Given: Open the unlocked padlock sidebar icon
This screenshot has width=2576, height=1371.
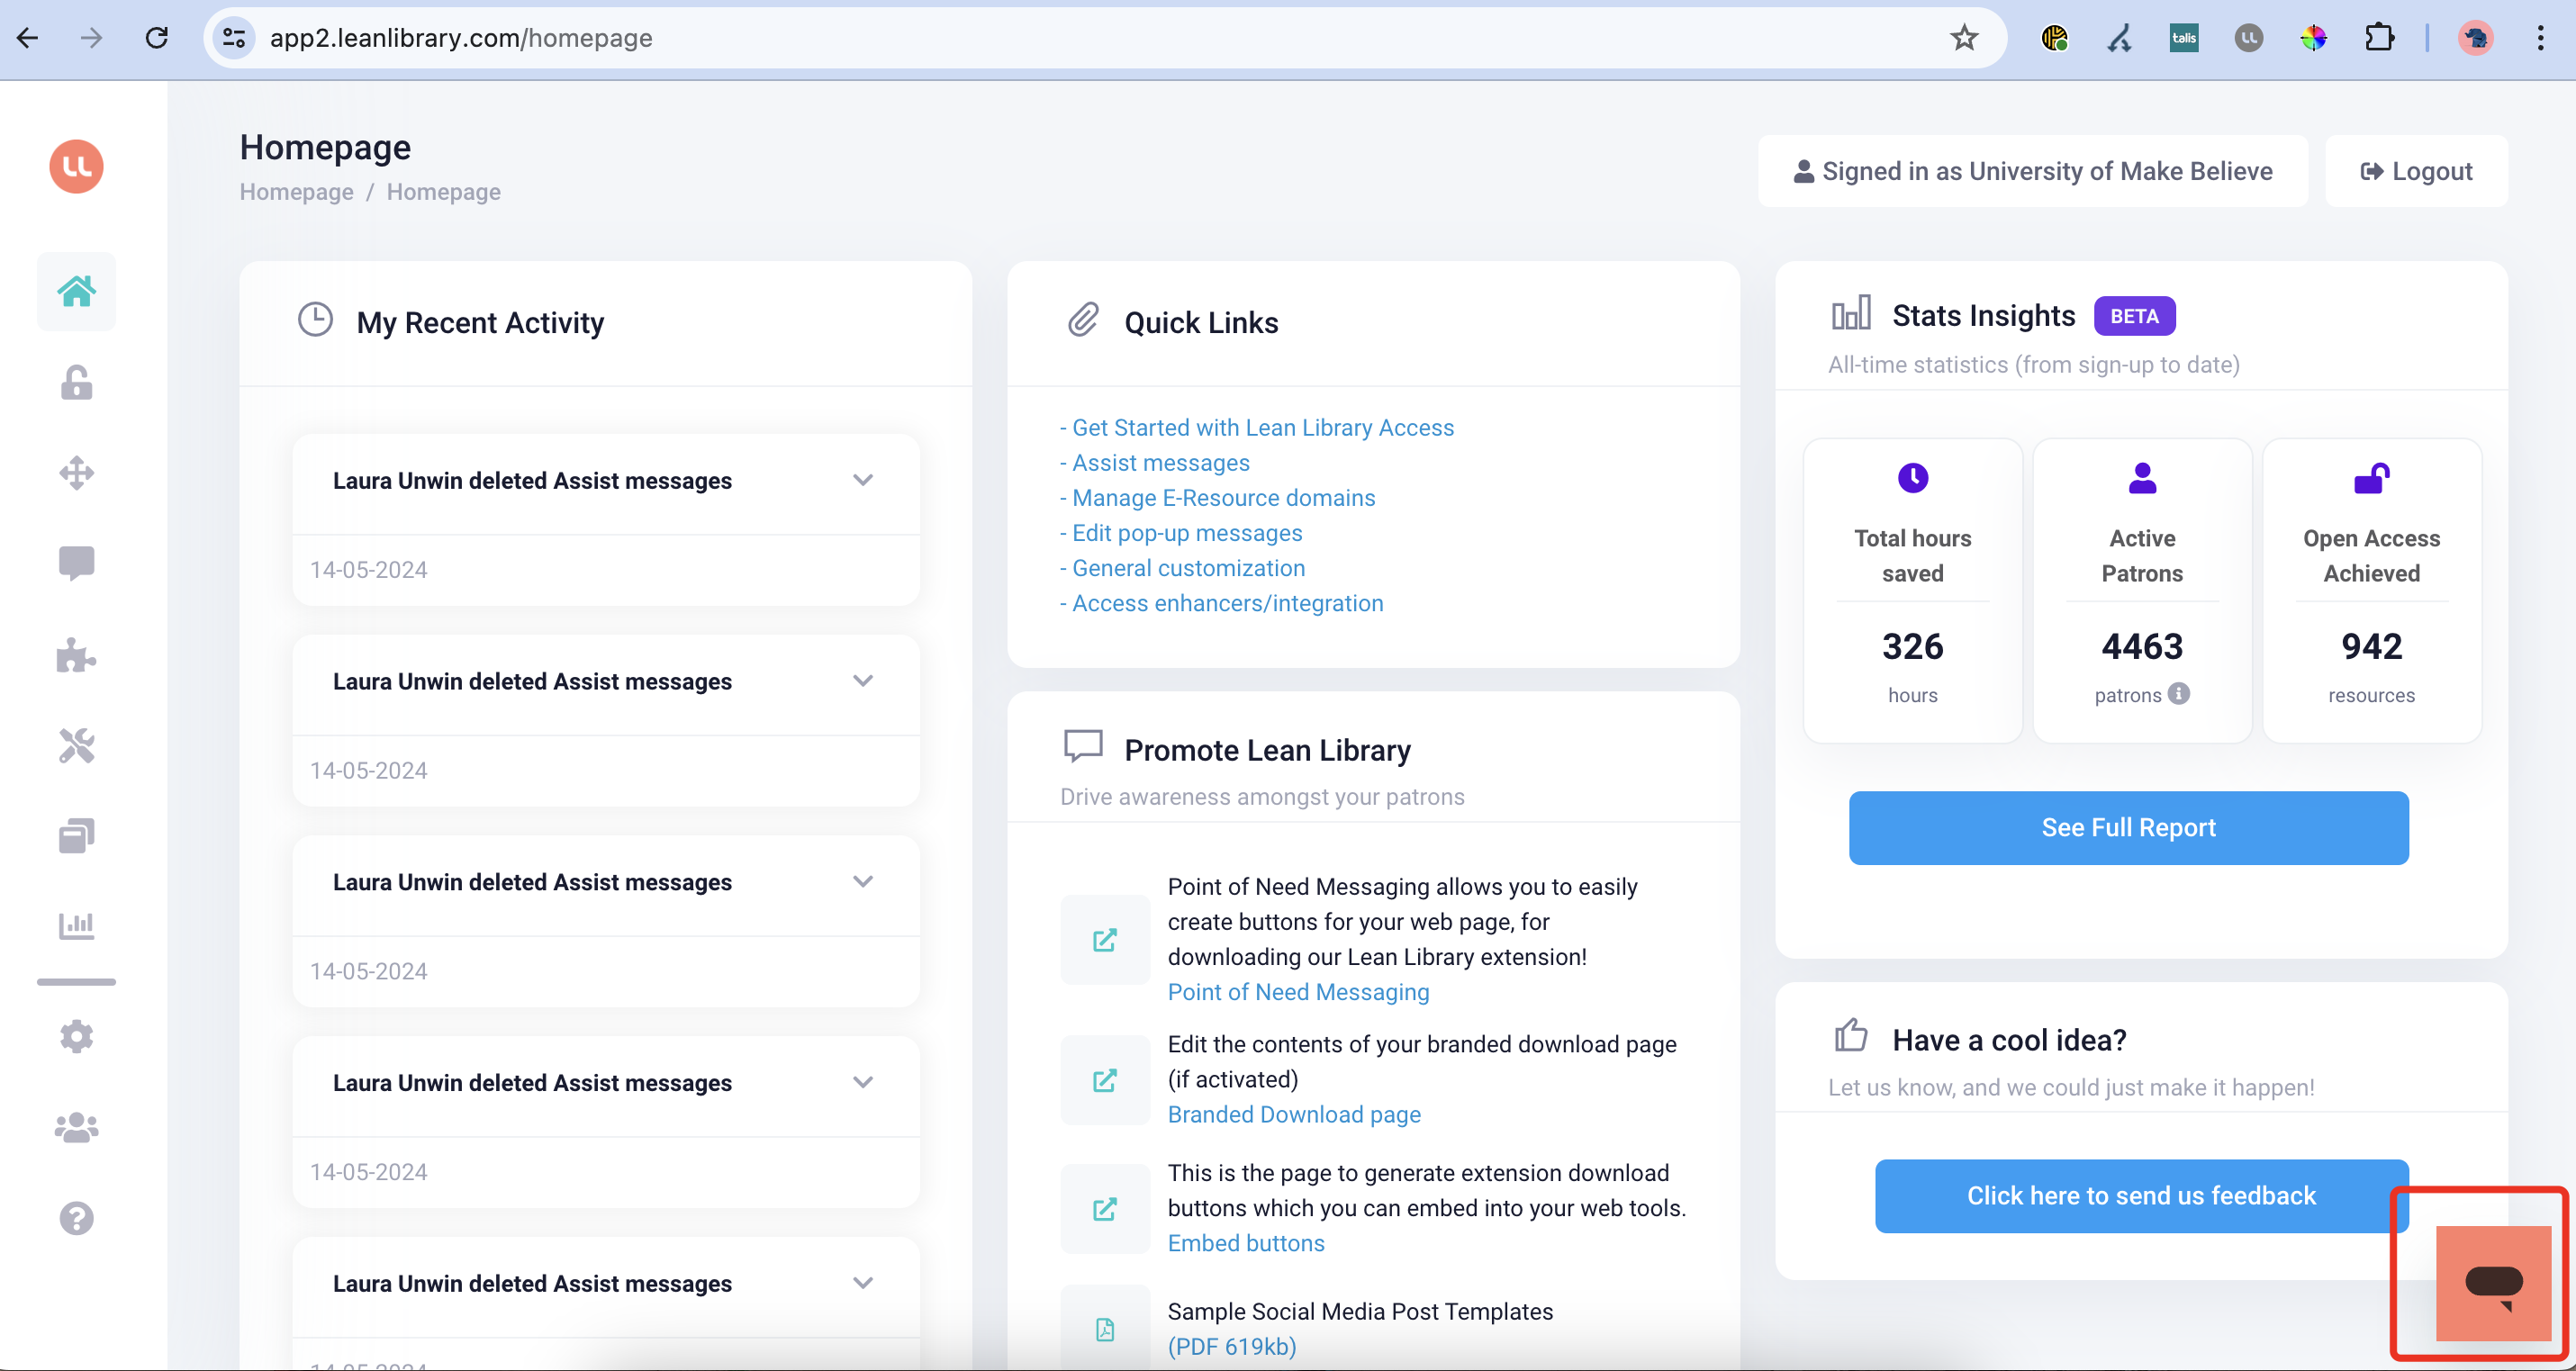Looking at the screenshot, I should [76, 382].
